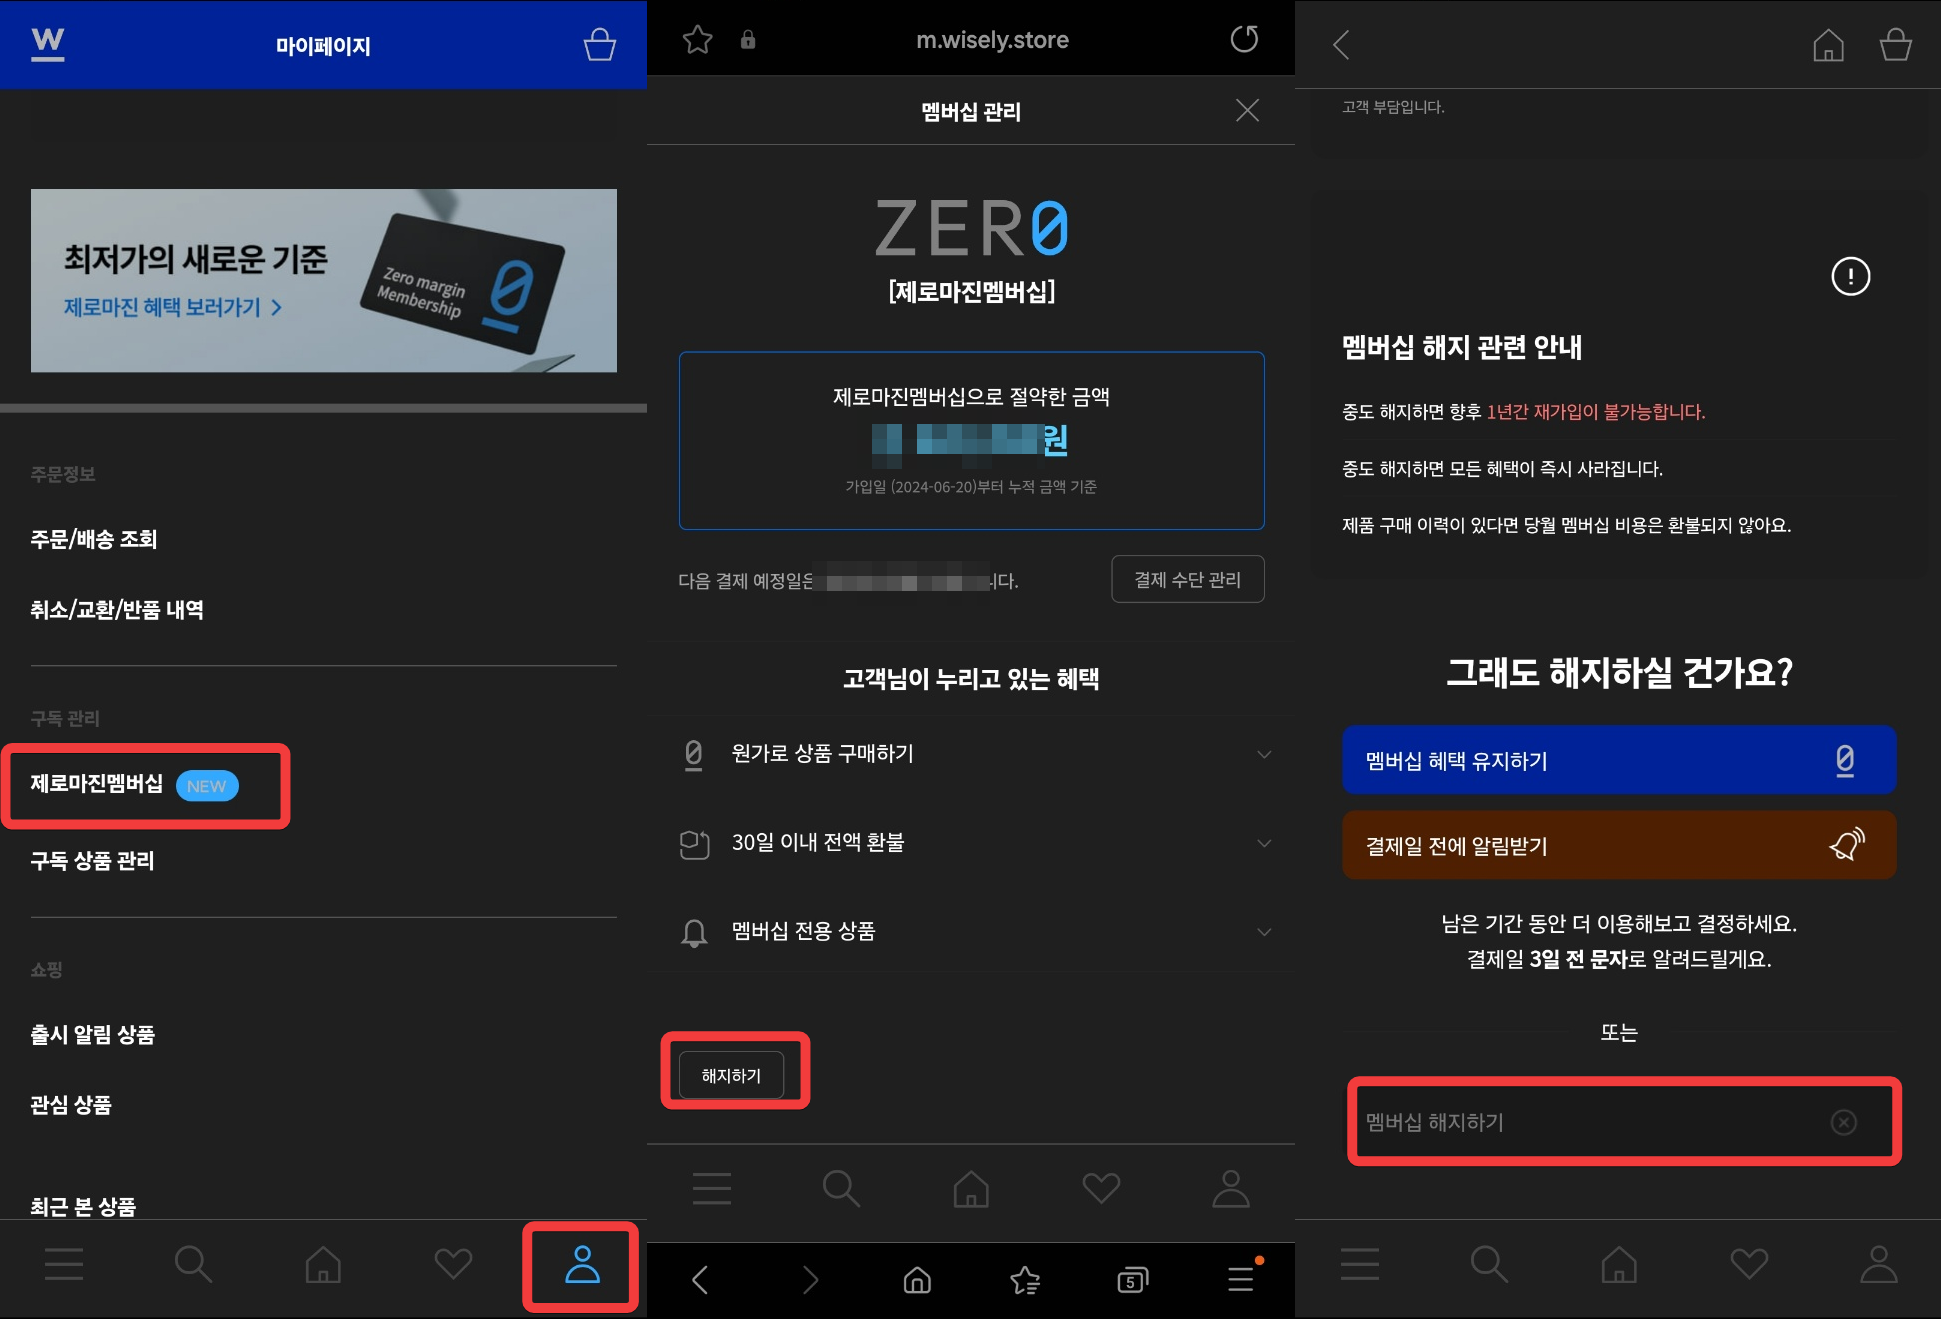Open browser bookmarks star in bottom toolbar
This screenshot has height=1319, width=1941.
(x=1025, y=1280)
